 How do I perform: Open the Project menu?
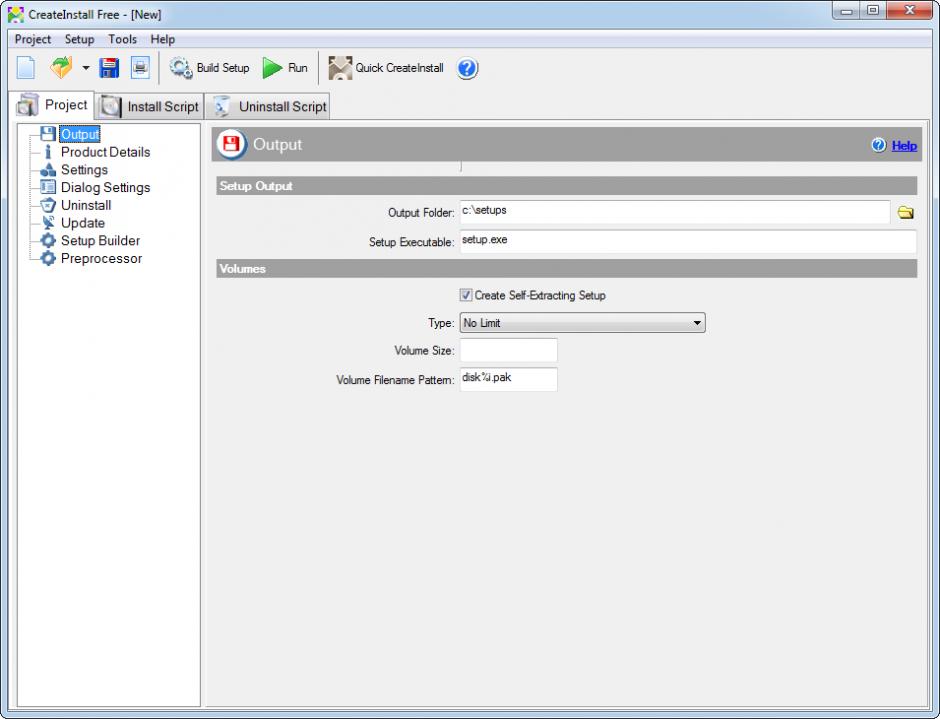[x=32, y=39]
